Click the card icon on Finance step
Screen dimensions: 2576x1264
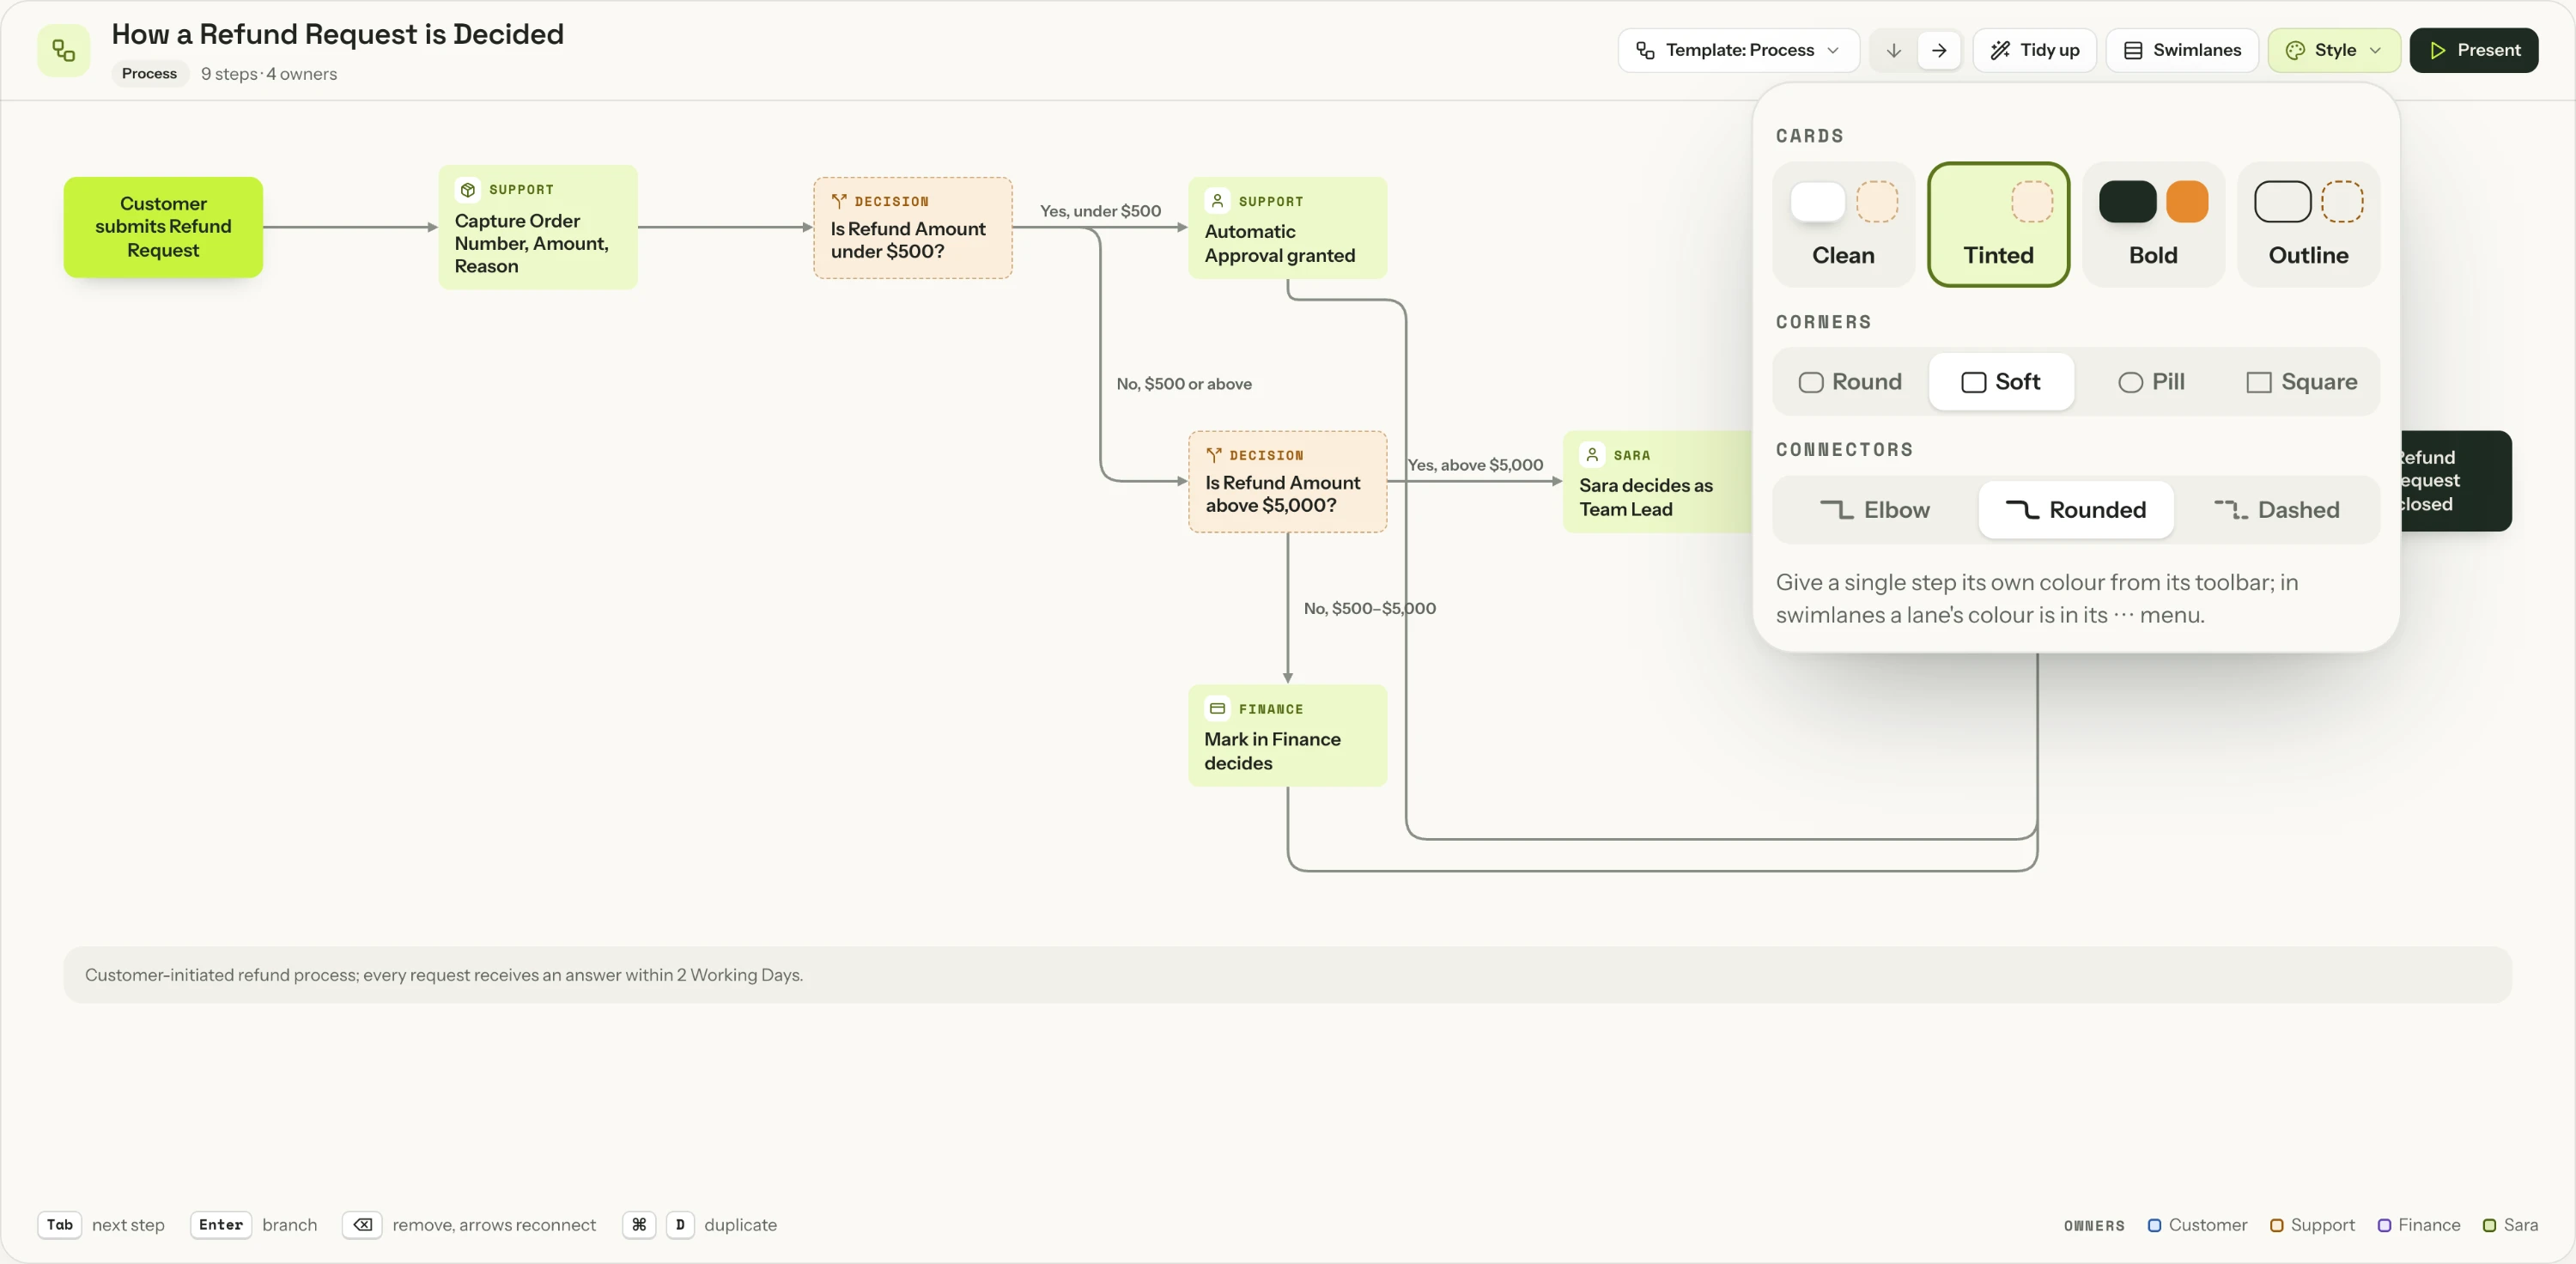(x=1217, y=709)
